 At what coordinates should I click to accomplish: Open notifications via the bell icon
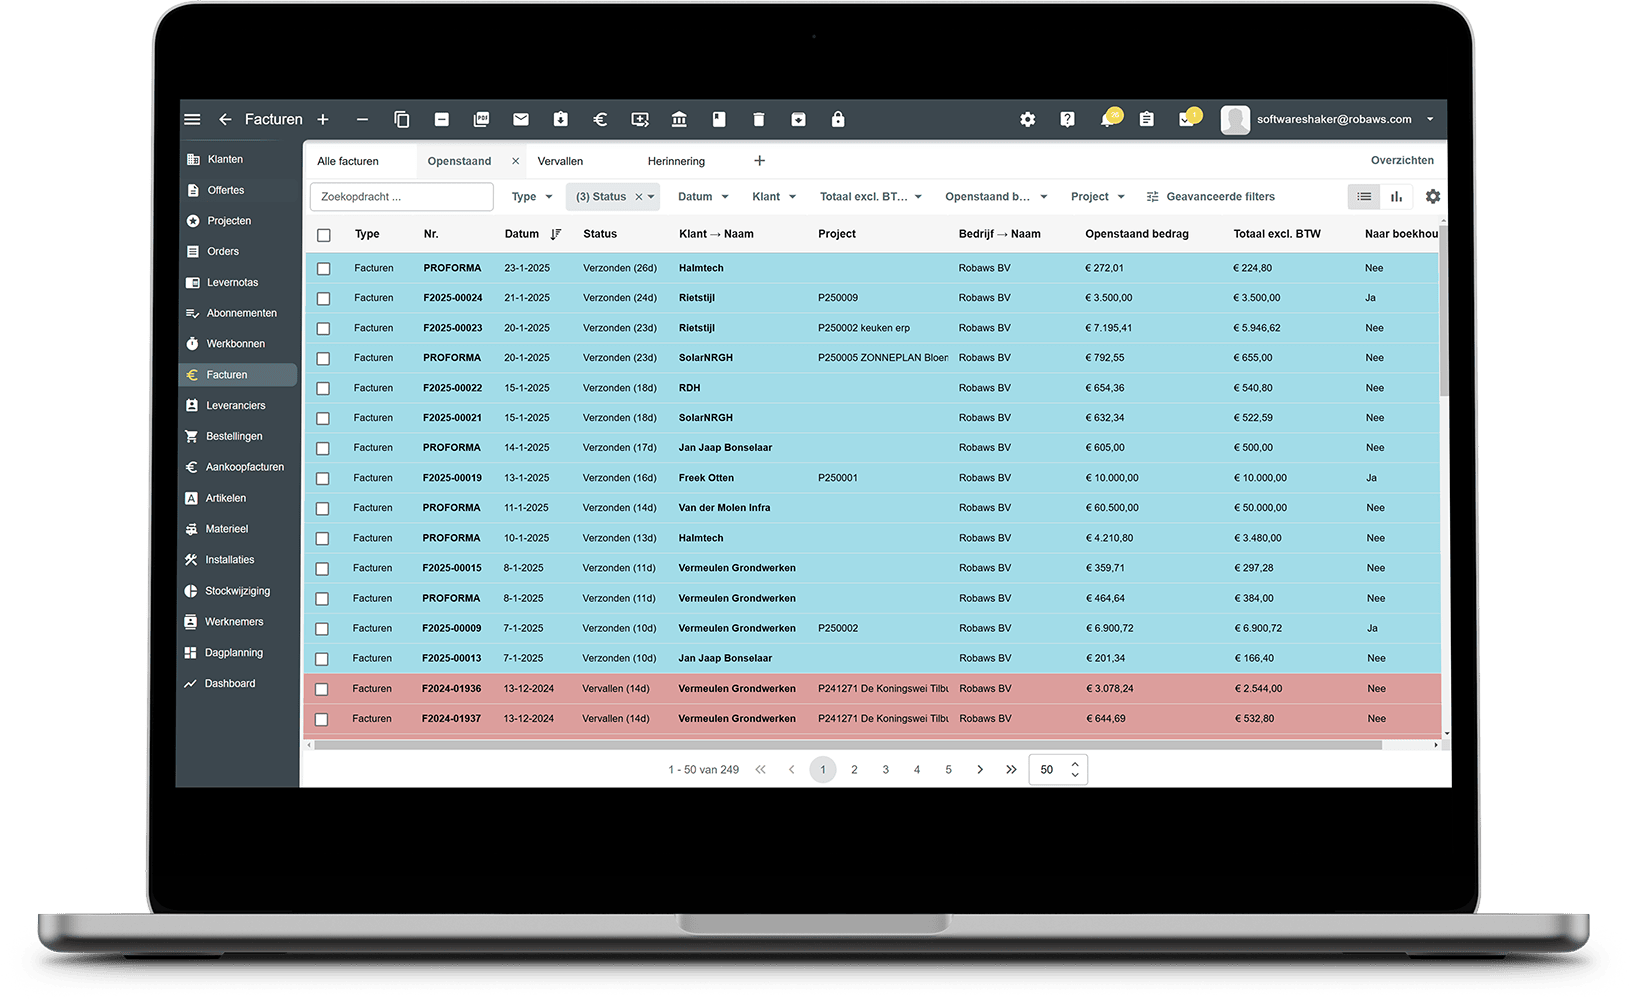click(1107, 119)
